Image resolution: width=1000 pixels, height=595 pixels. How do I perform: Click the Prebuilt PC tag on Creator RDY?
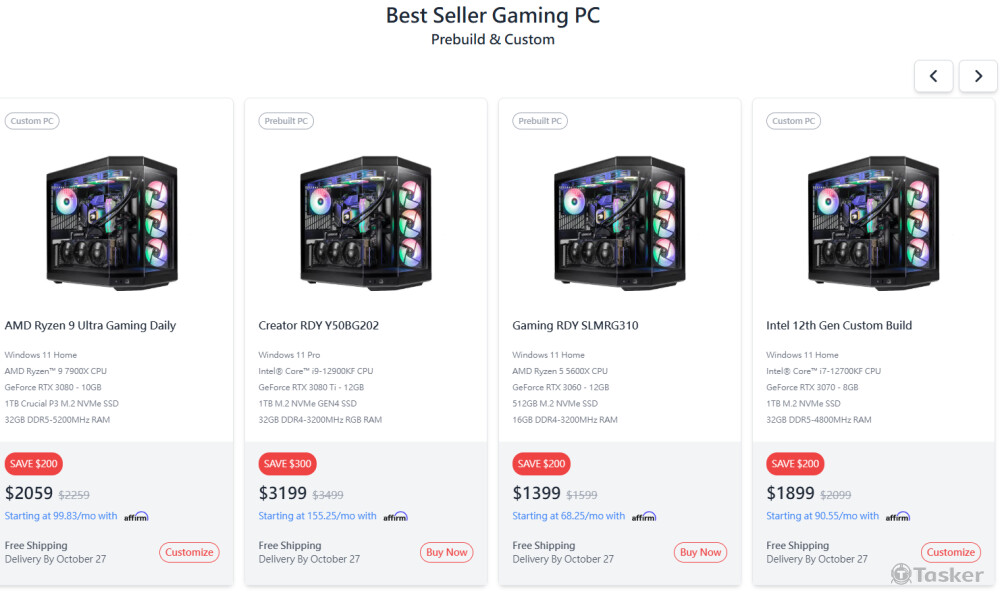click(286, 121)
